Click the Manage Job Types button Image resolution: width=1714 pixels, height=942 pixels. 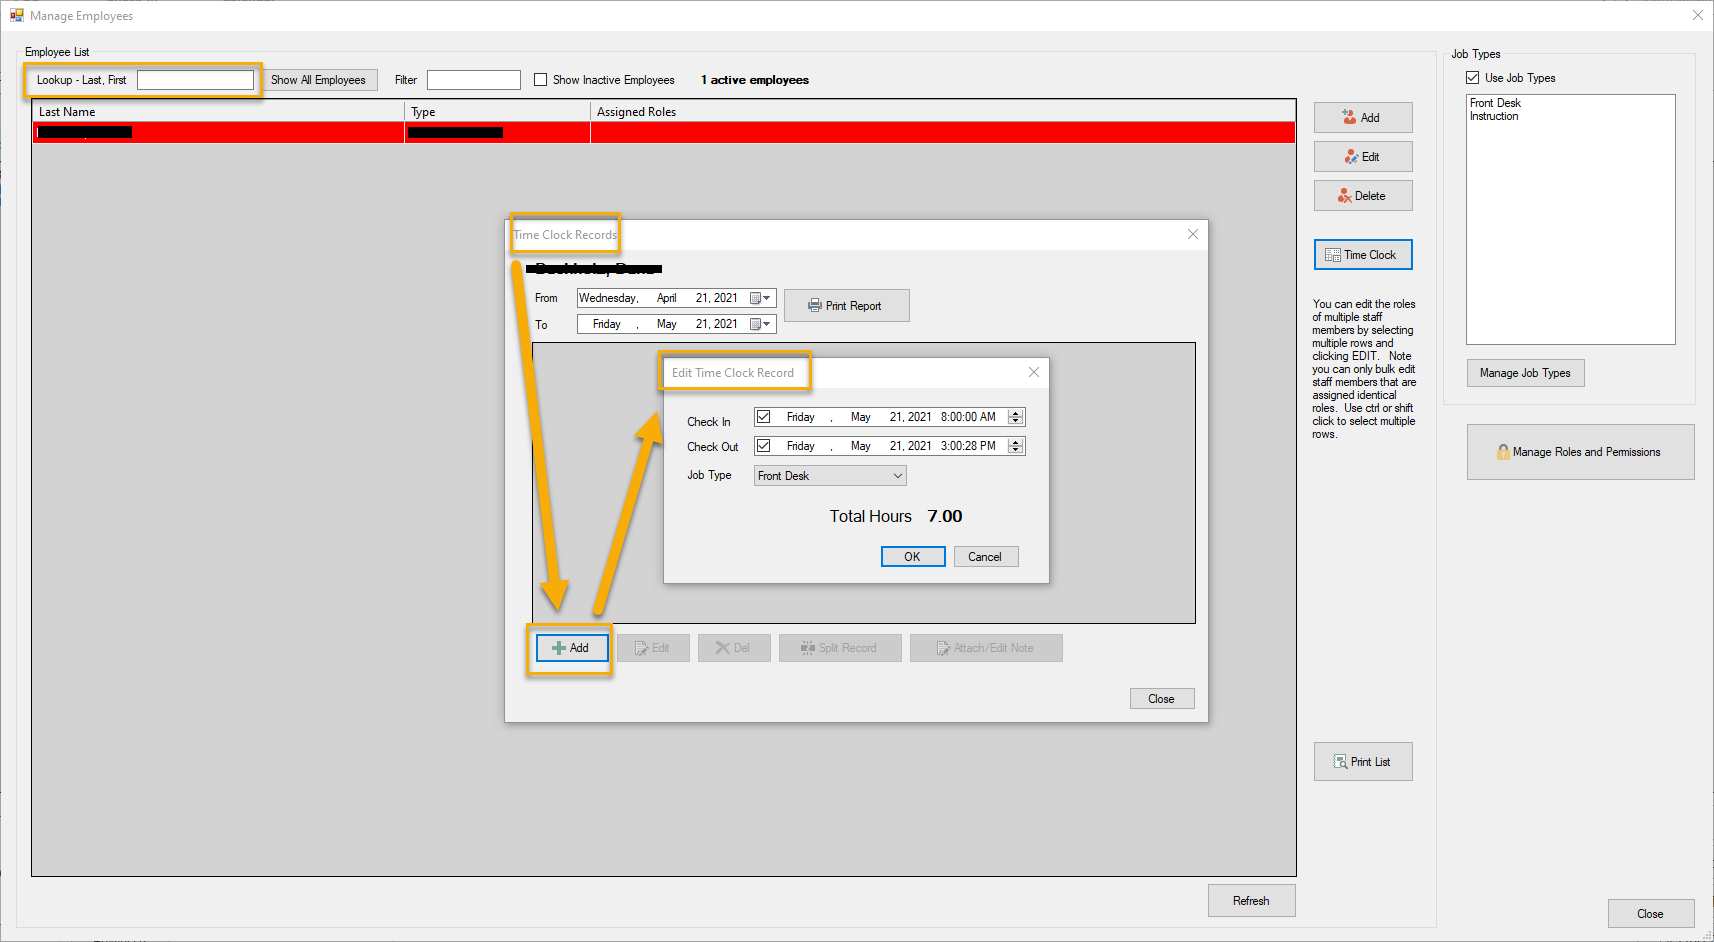tap(1525, 373)
